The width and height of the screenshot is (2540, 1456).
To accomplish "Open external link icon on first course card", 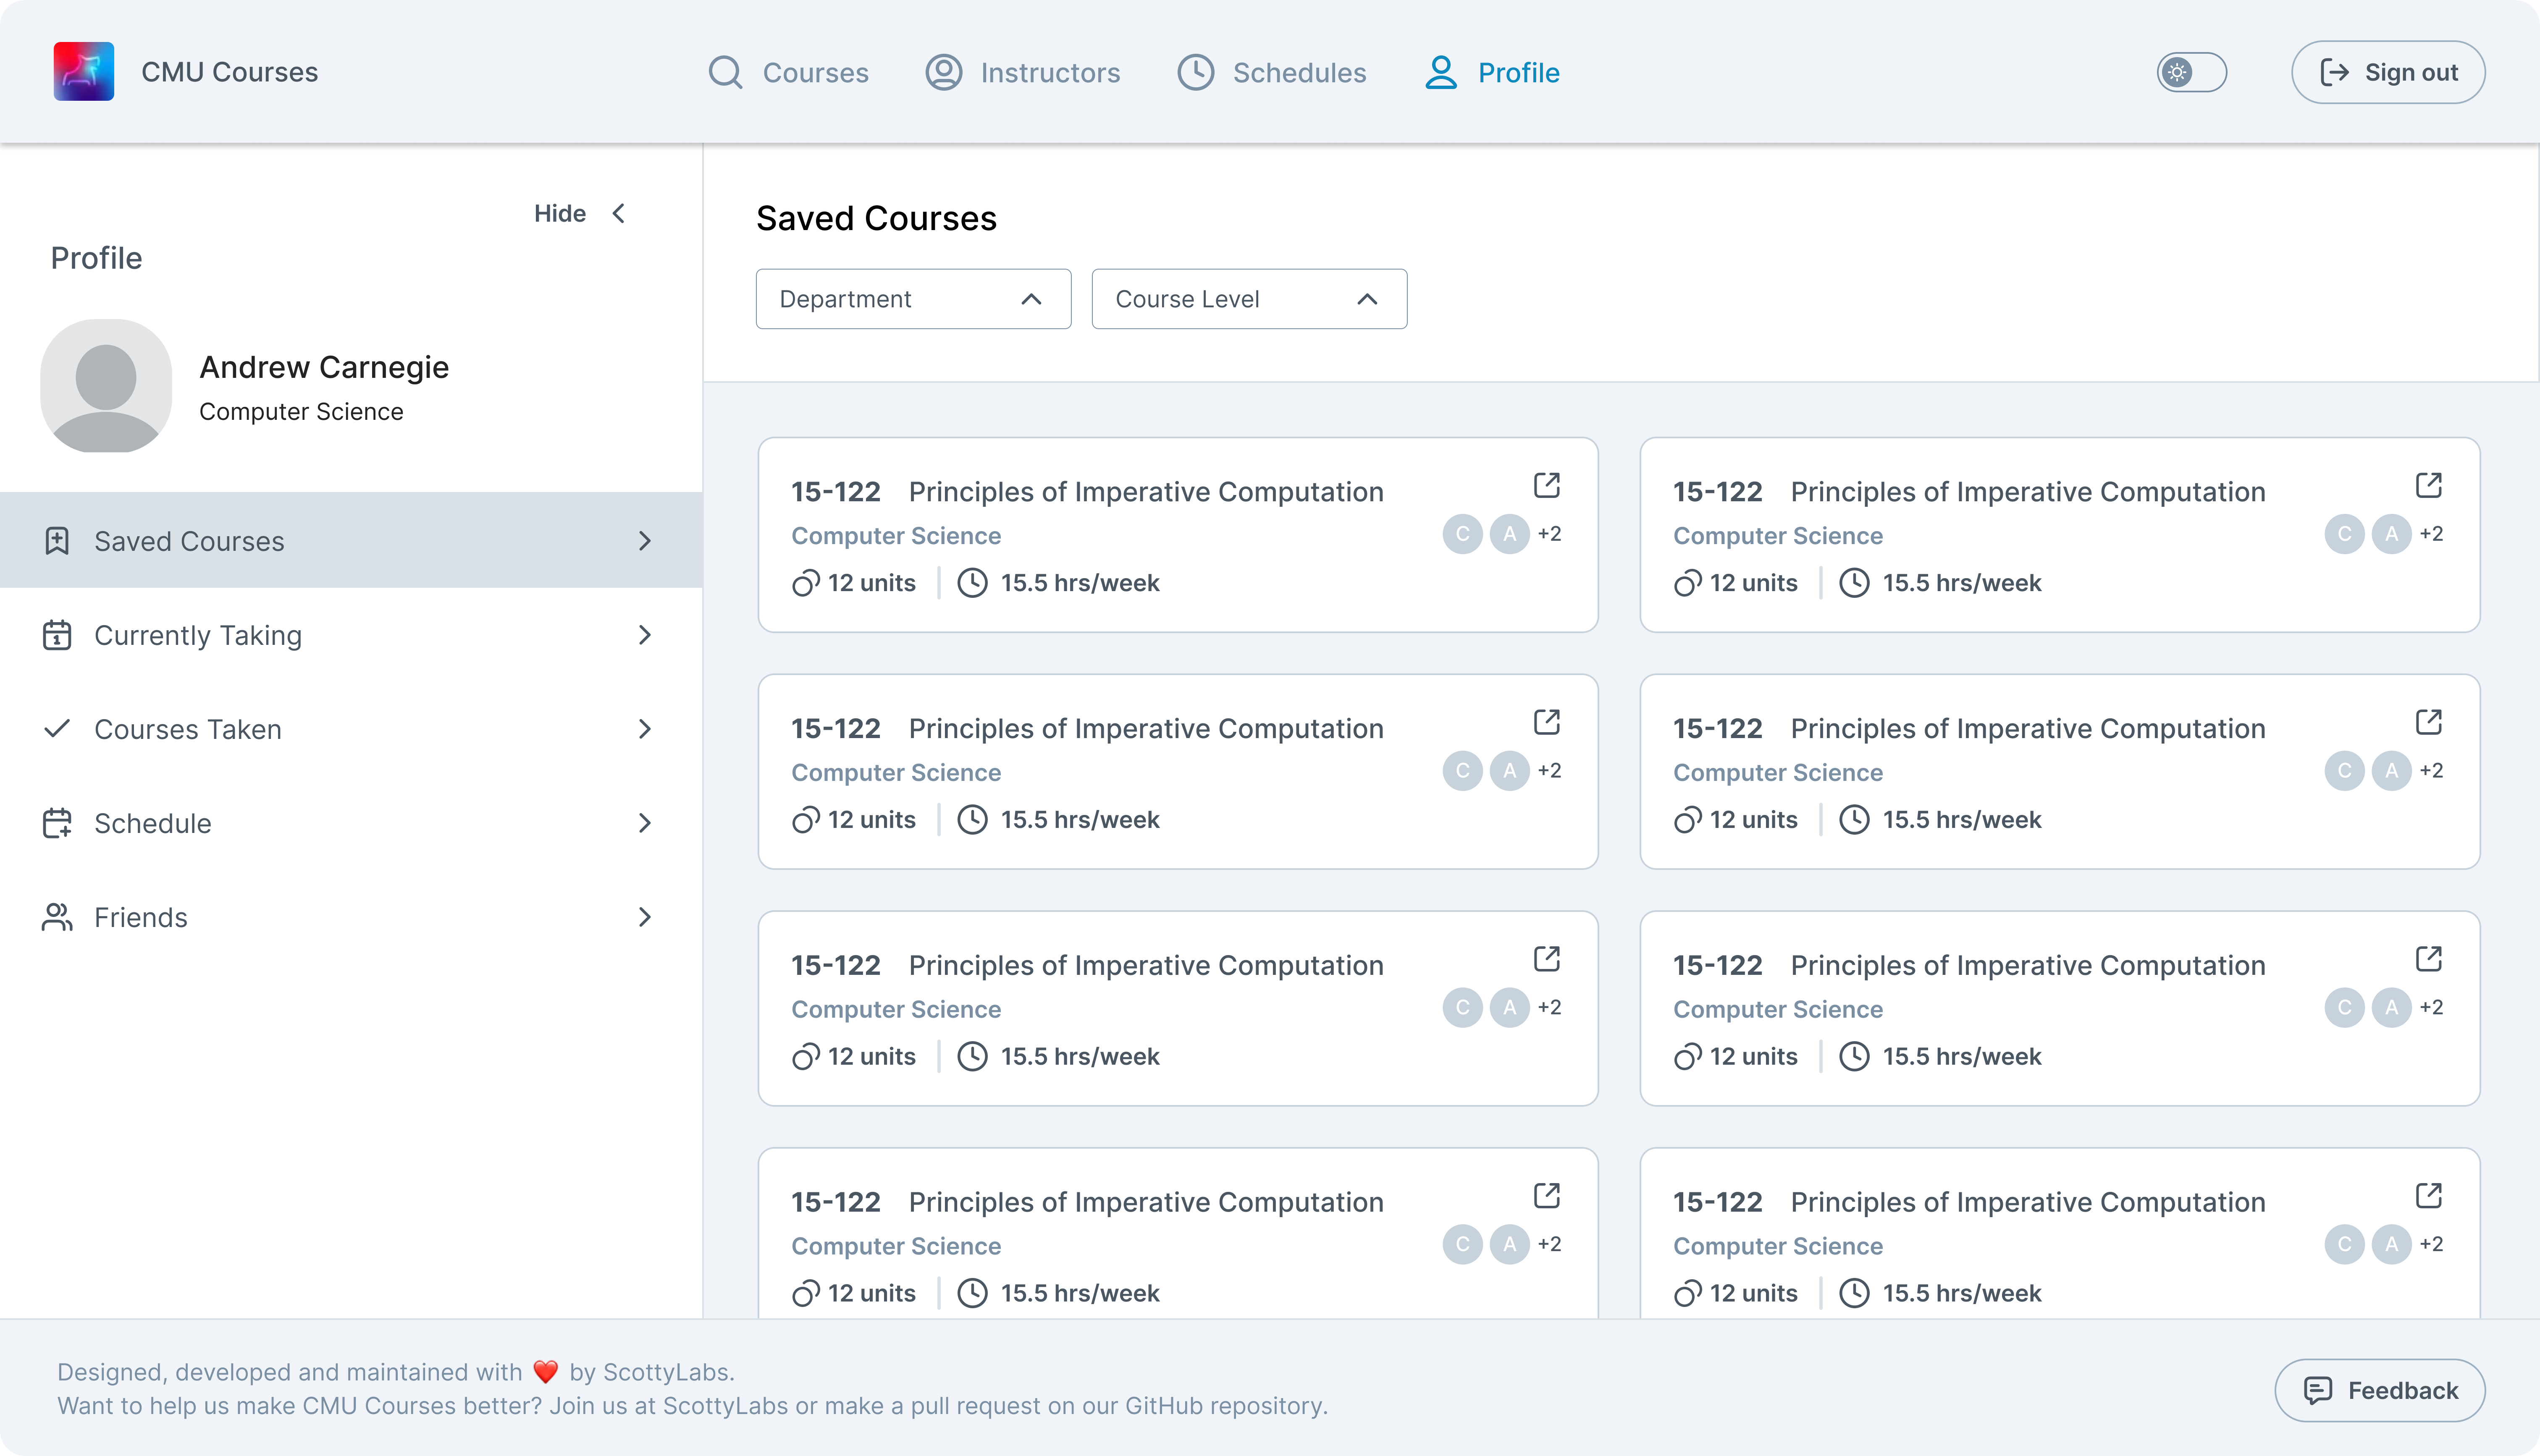I will click(x=1547, y=486).
